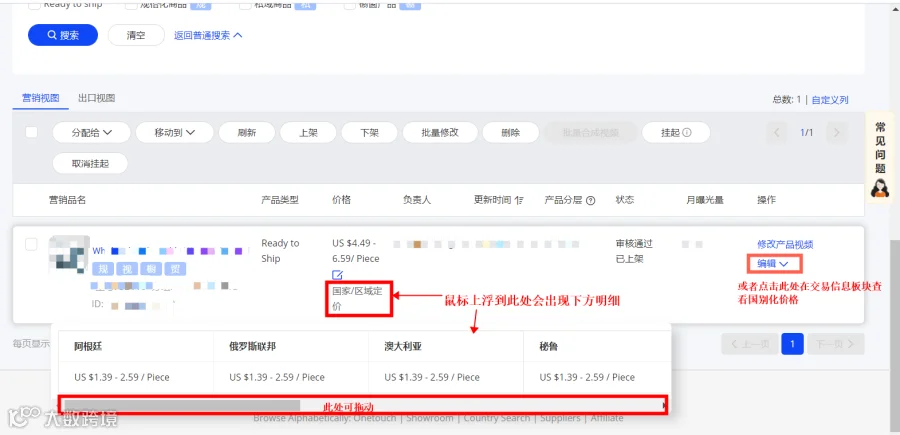The height and width of the screenshot is (435, 900).
Task: Expand the 移动到 dropdown
Action: [x=174, y=133]
